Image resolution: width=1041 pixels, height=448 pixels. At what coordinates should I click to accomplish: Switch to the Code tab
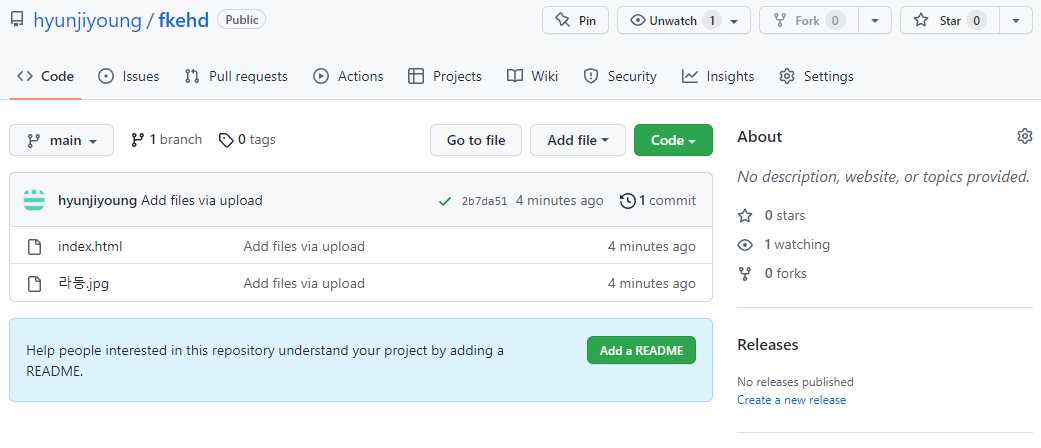pyautogui.click(x=45, y=76)
